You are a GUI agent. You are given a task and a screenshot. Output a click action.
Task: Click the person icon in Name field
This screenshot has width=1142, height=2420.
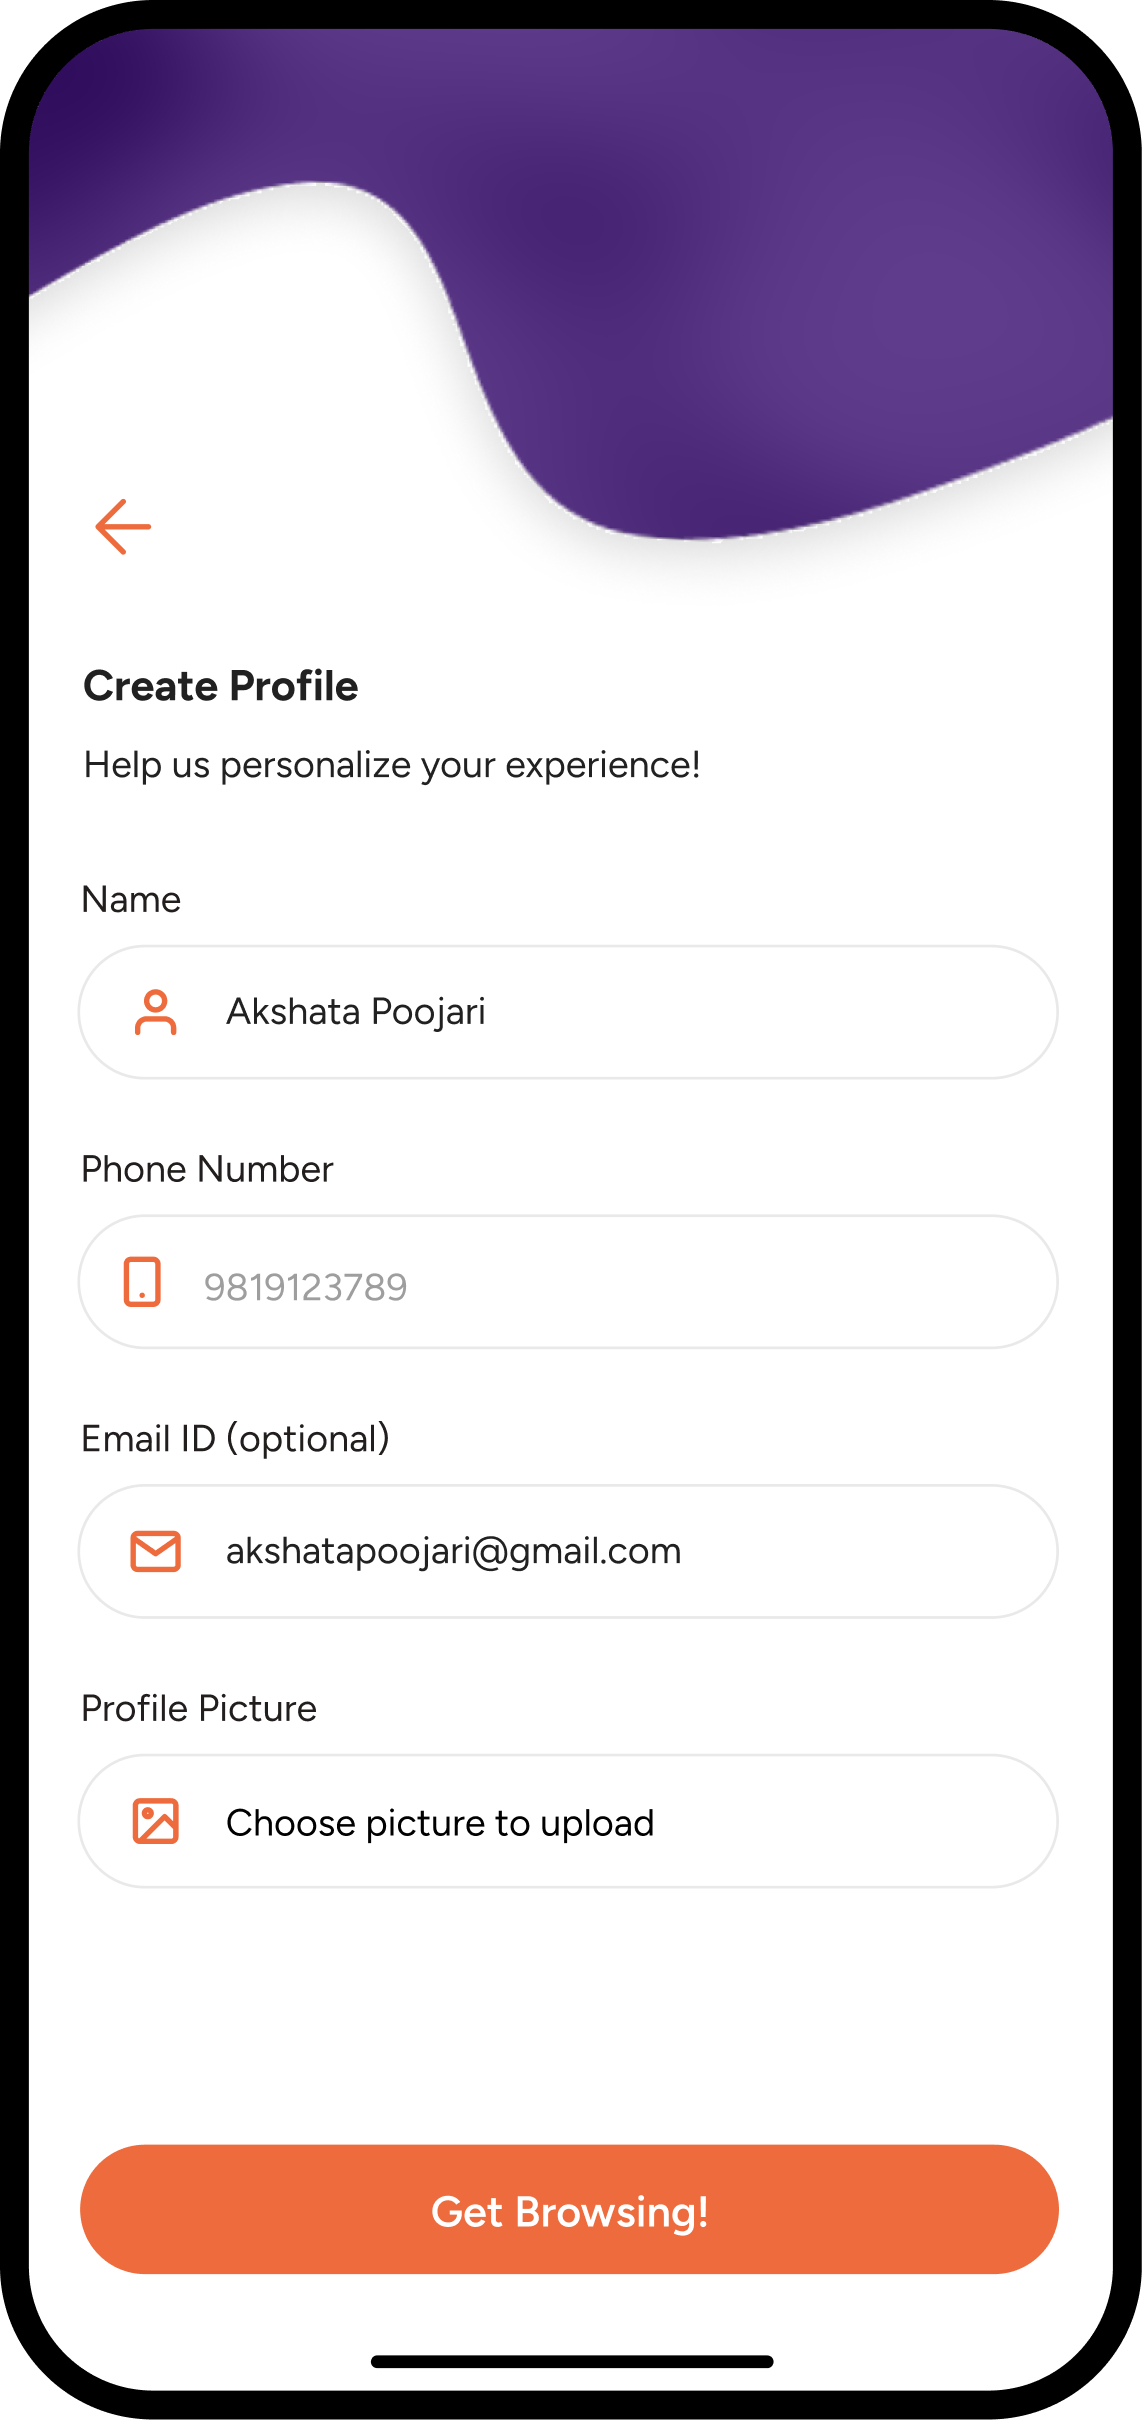(156, 1012)
